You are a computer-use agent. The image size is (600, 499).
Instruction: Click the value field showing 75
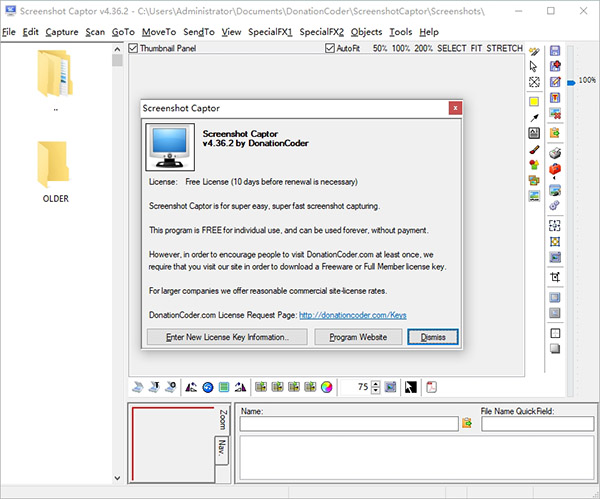point(356,387)
